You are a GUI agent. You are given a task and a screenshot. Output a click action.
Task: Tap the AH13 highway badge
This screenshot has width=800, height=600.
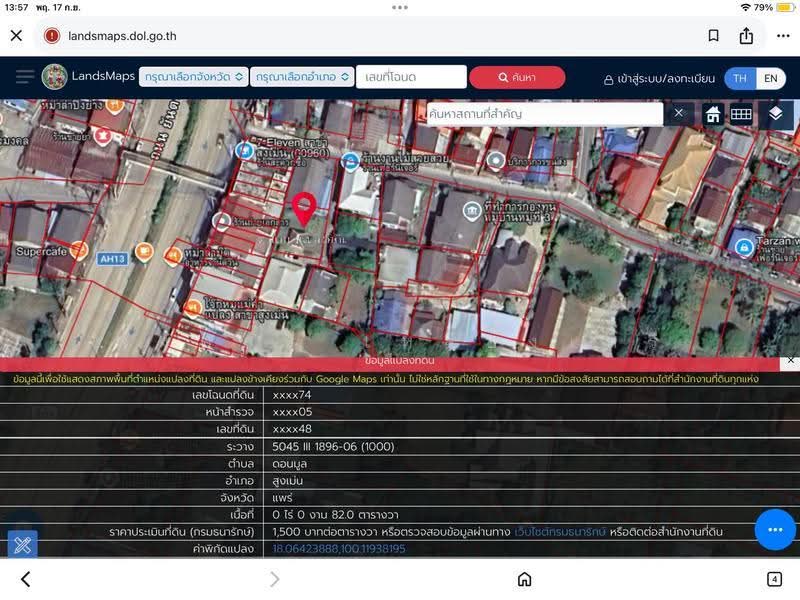tap(112, 259)
